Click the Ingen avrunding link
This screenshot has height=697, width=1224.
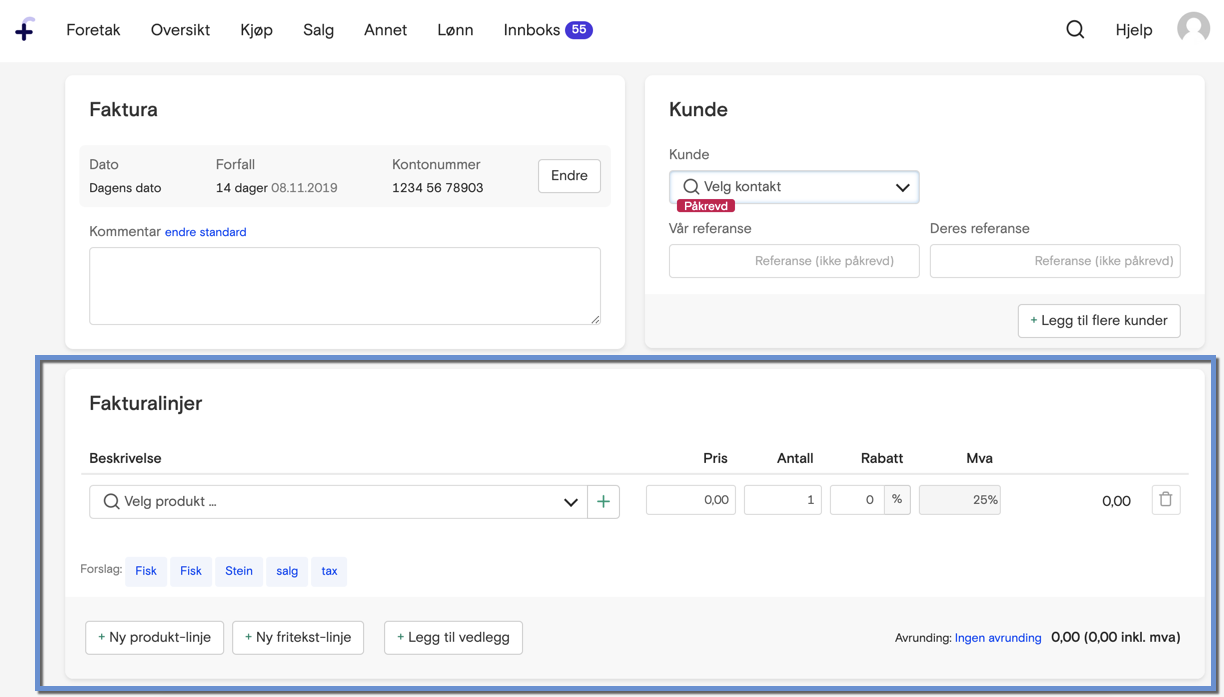coord(998,638)
